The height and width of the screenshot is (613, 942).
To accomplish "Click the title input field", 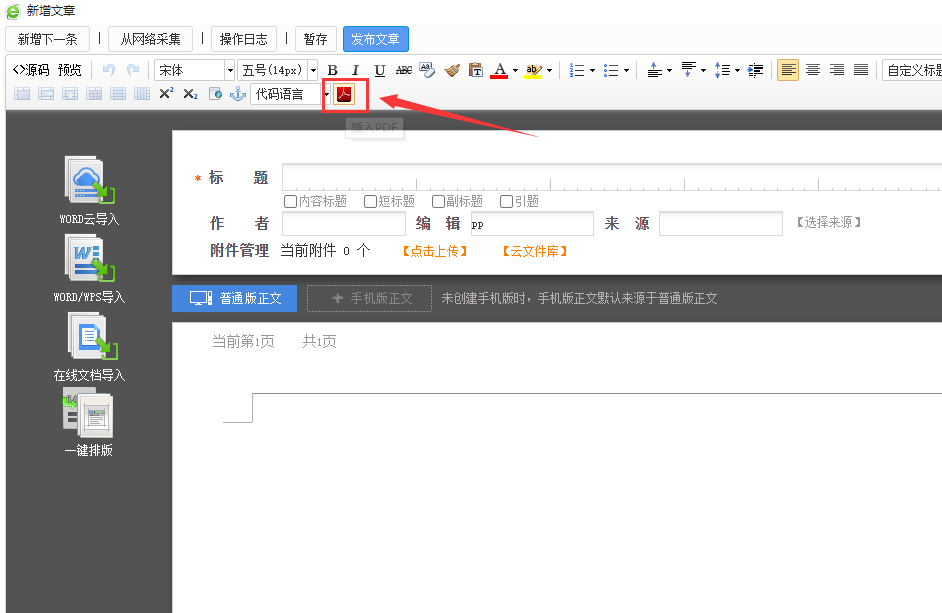I will (610, 177).
